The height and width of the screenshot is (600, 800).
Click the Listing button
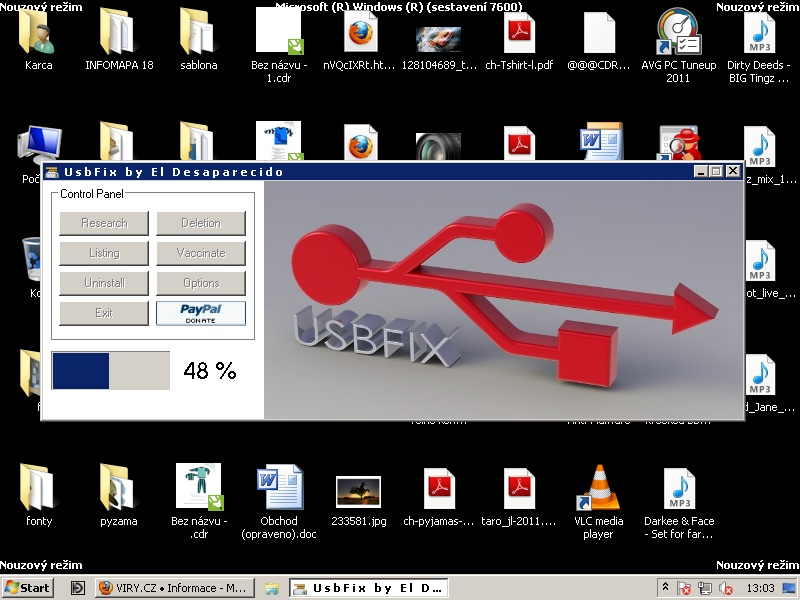(x=104, y=253)
